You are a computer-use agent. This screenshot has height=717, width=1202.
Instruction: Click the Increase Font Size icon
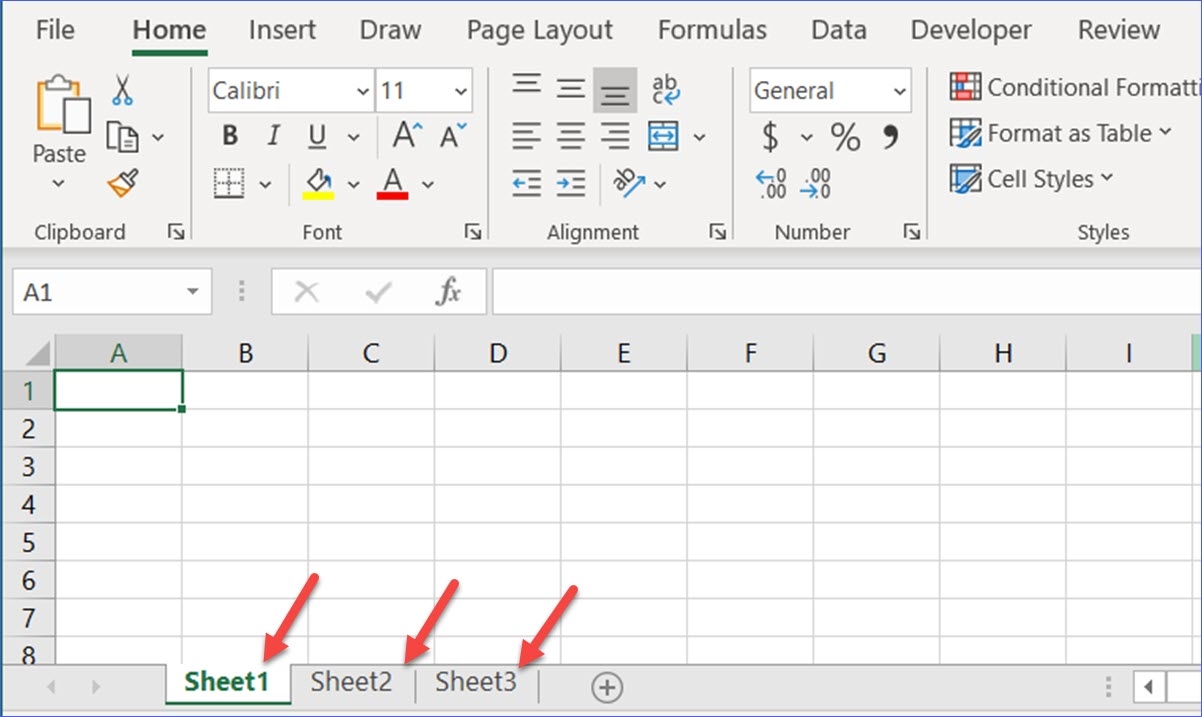click(x=404, y=136)
